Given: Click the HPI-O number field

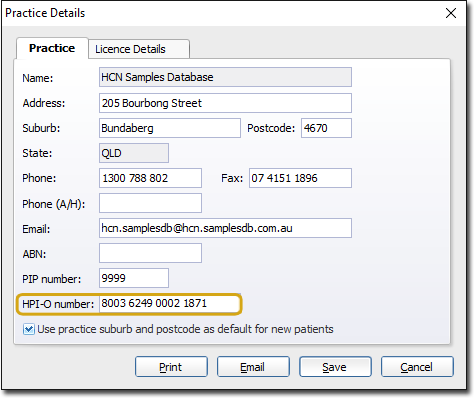Looking at the screenshot, I should [x=169, y=304].
